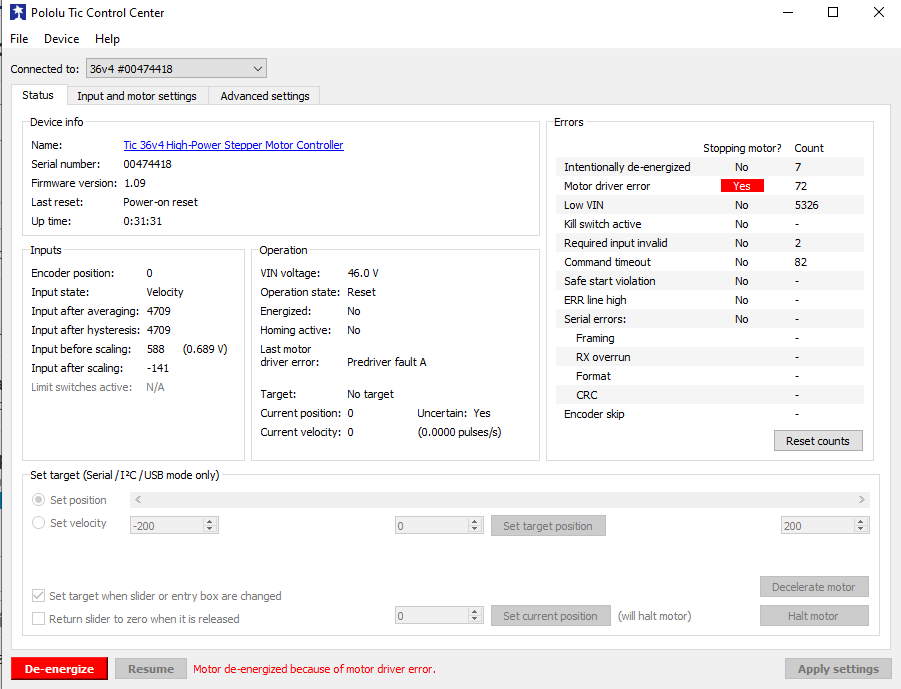
Task: Maximize the Tic Control Center window
Action: (x=833, y=13)
